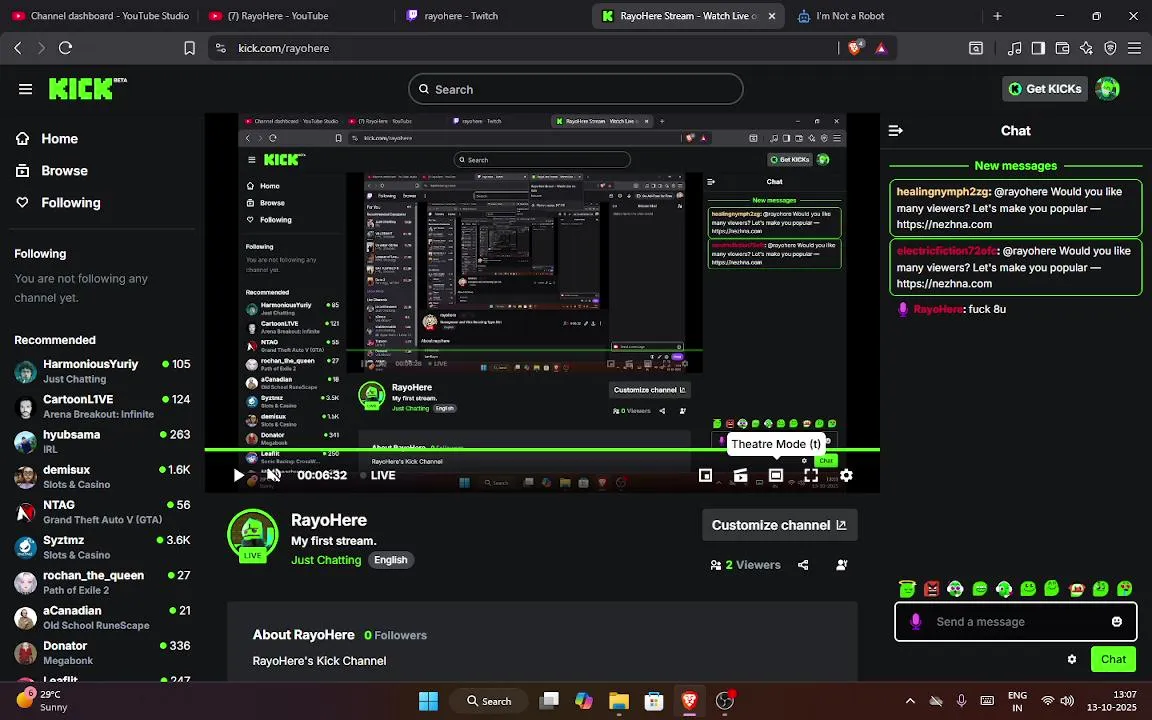This screenshot has width=1152, height=720.
Task: Play the stream video
Action: pos(238,475)
